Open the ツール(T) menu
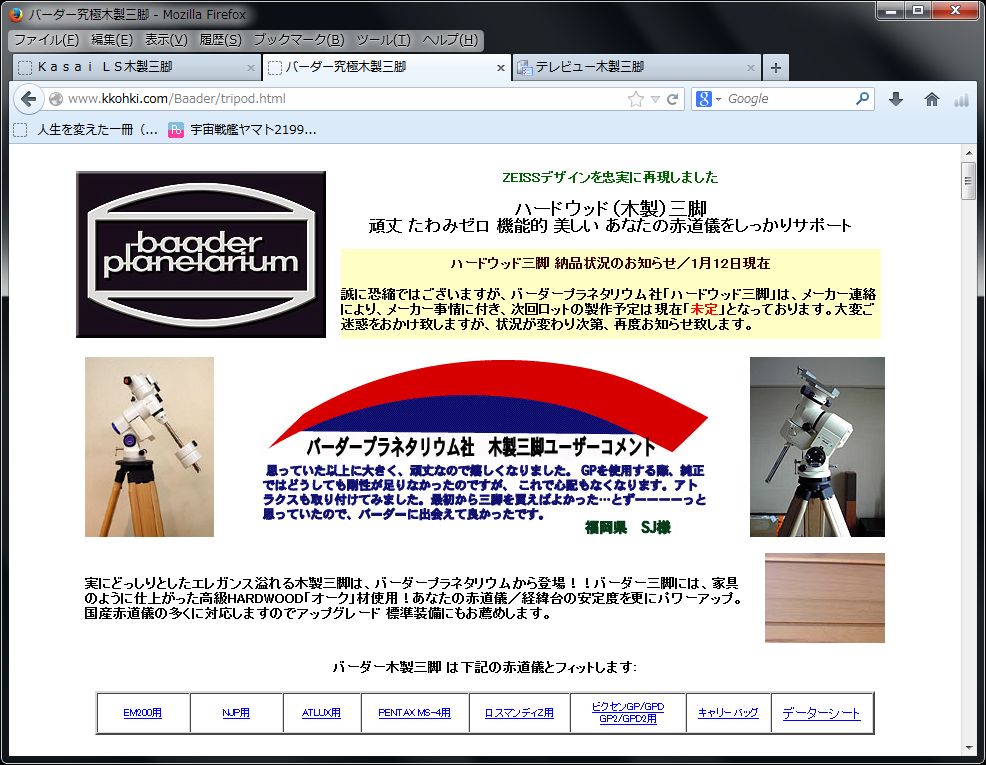Screen dimensions: 986x765 point(383,40)
